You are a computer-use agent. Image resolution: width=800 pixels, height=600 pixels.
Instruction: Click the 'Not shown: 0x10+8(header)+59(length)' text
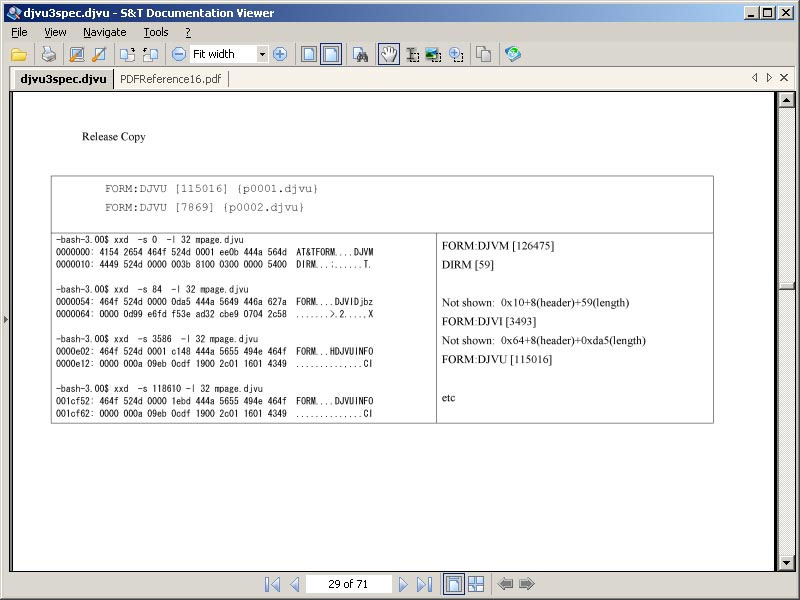536,303
